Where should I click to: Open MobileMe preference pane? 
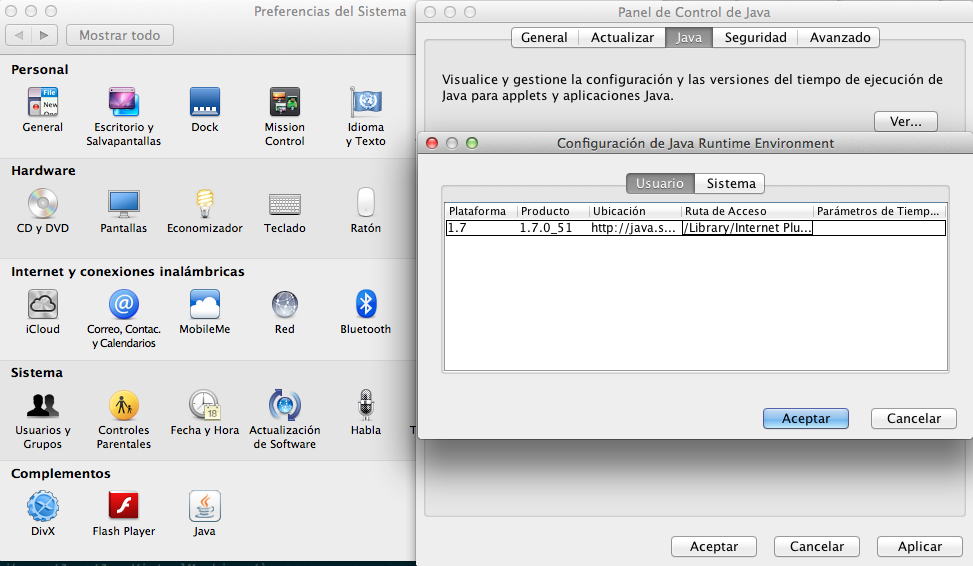(x=205, y=304)
